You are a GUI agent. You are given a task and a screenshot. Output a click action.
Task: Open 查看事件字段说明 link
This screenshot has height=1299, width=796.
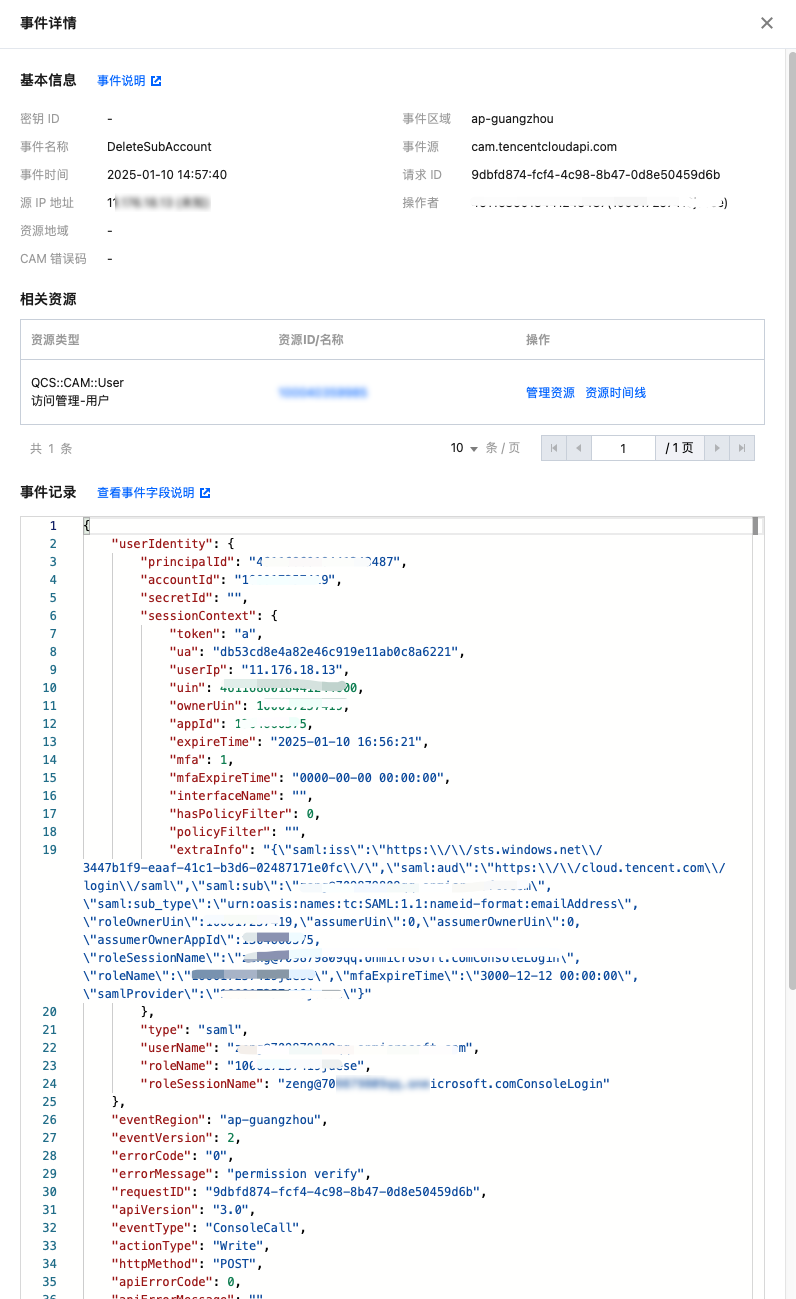[154, 493]
